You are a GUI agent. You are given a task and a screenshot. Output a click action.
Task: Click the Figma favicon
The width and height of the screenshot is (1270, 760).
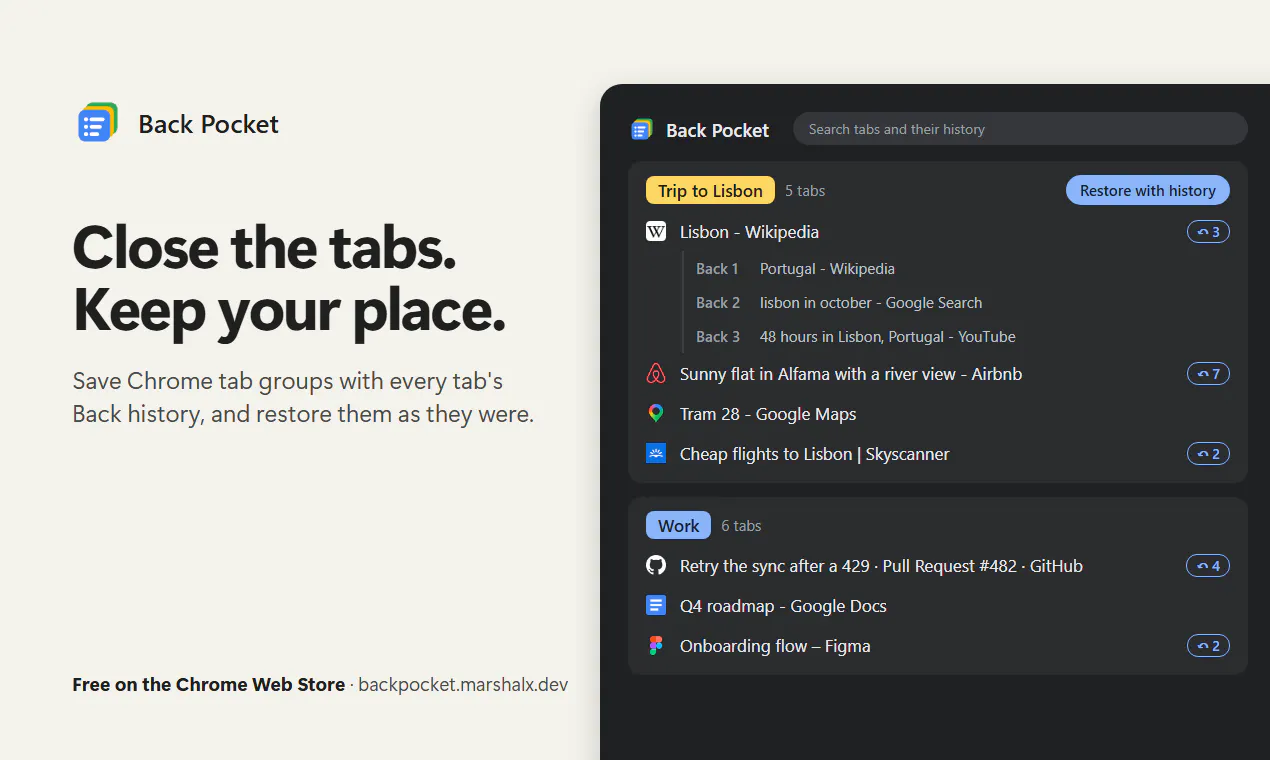pos(656,646)
